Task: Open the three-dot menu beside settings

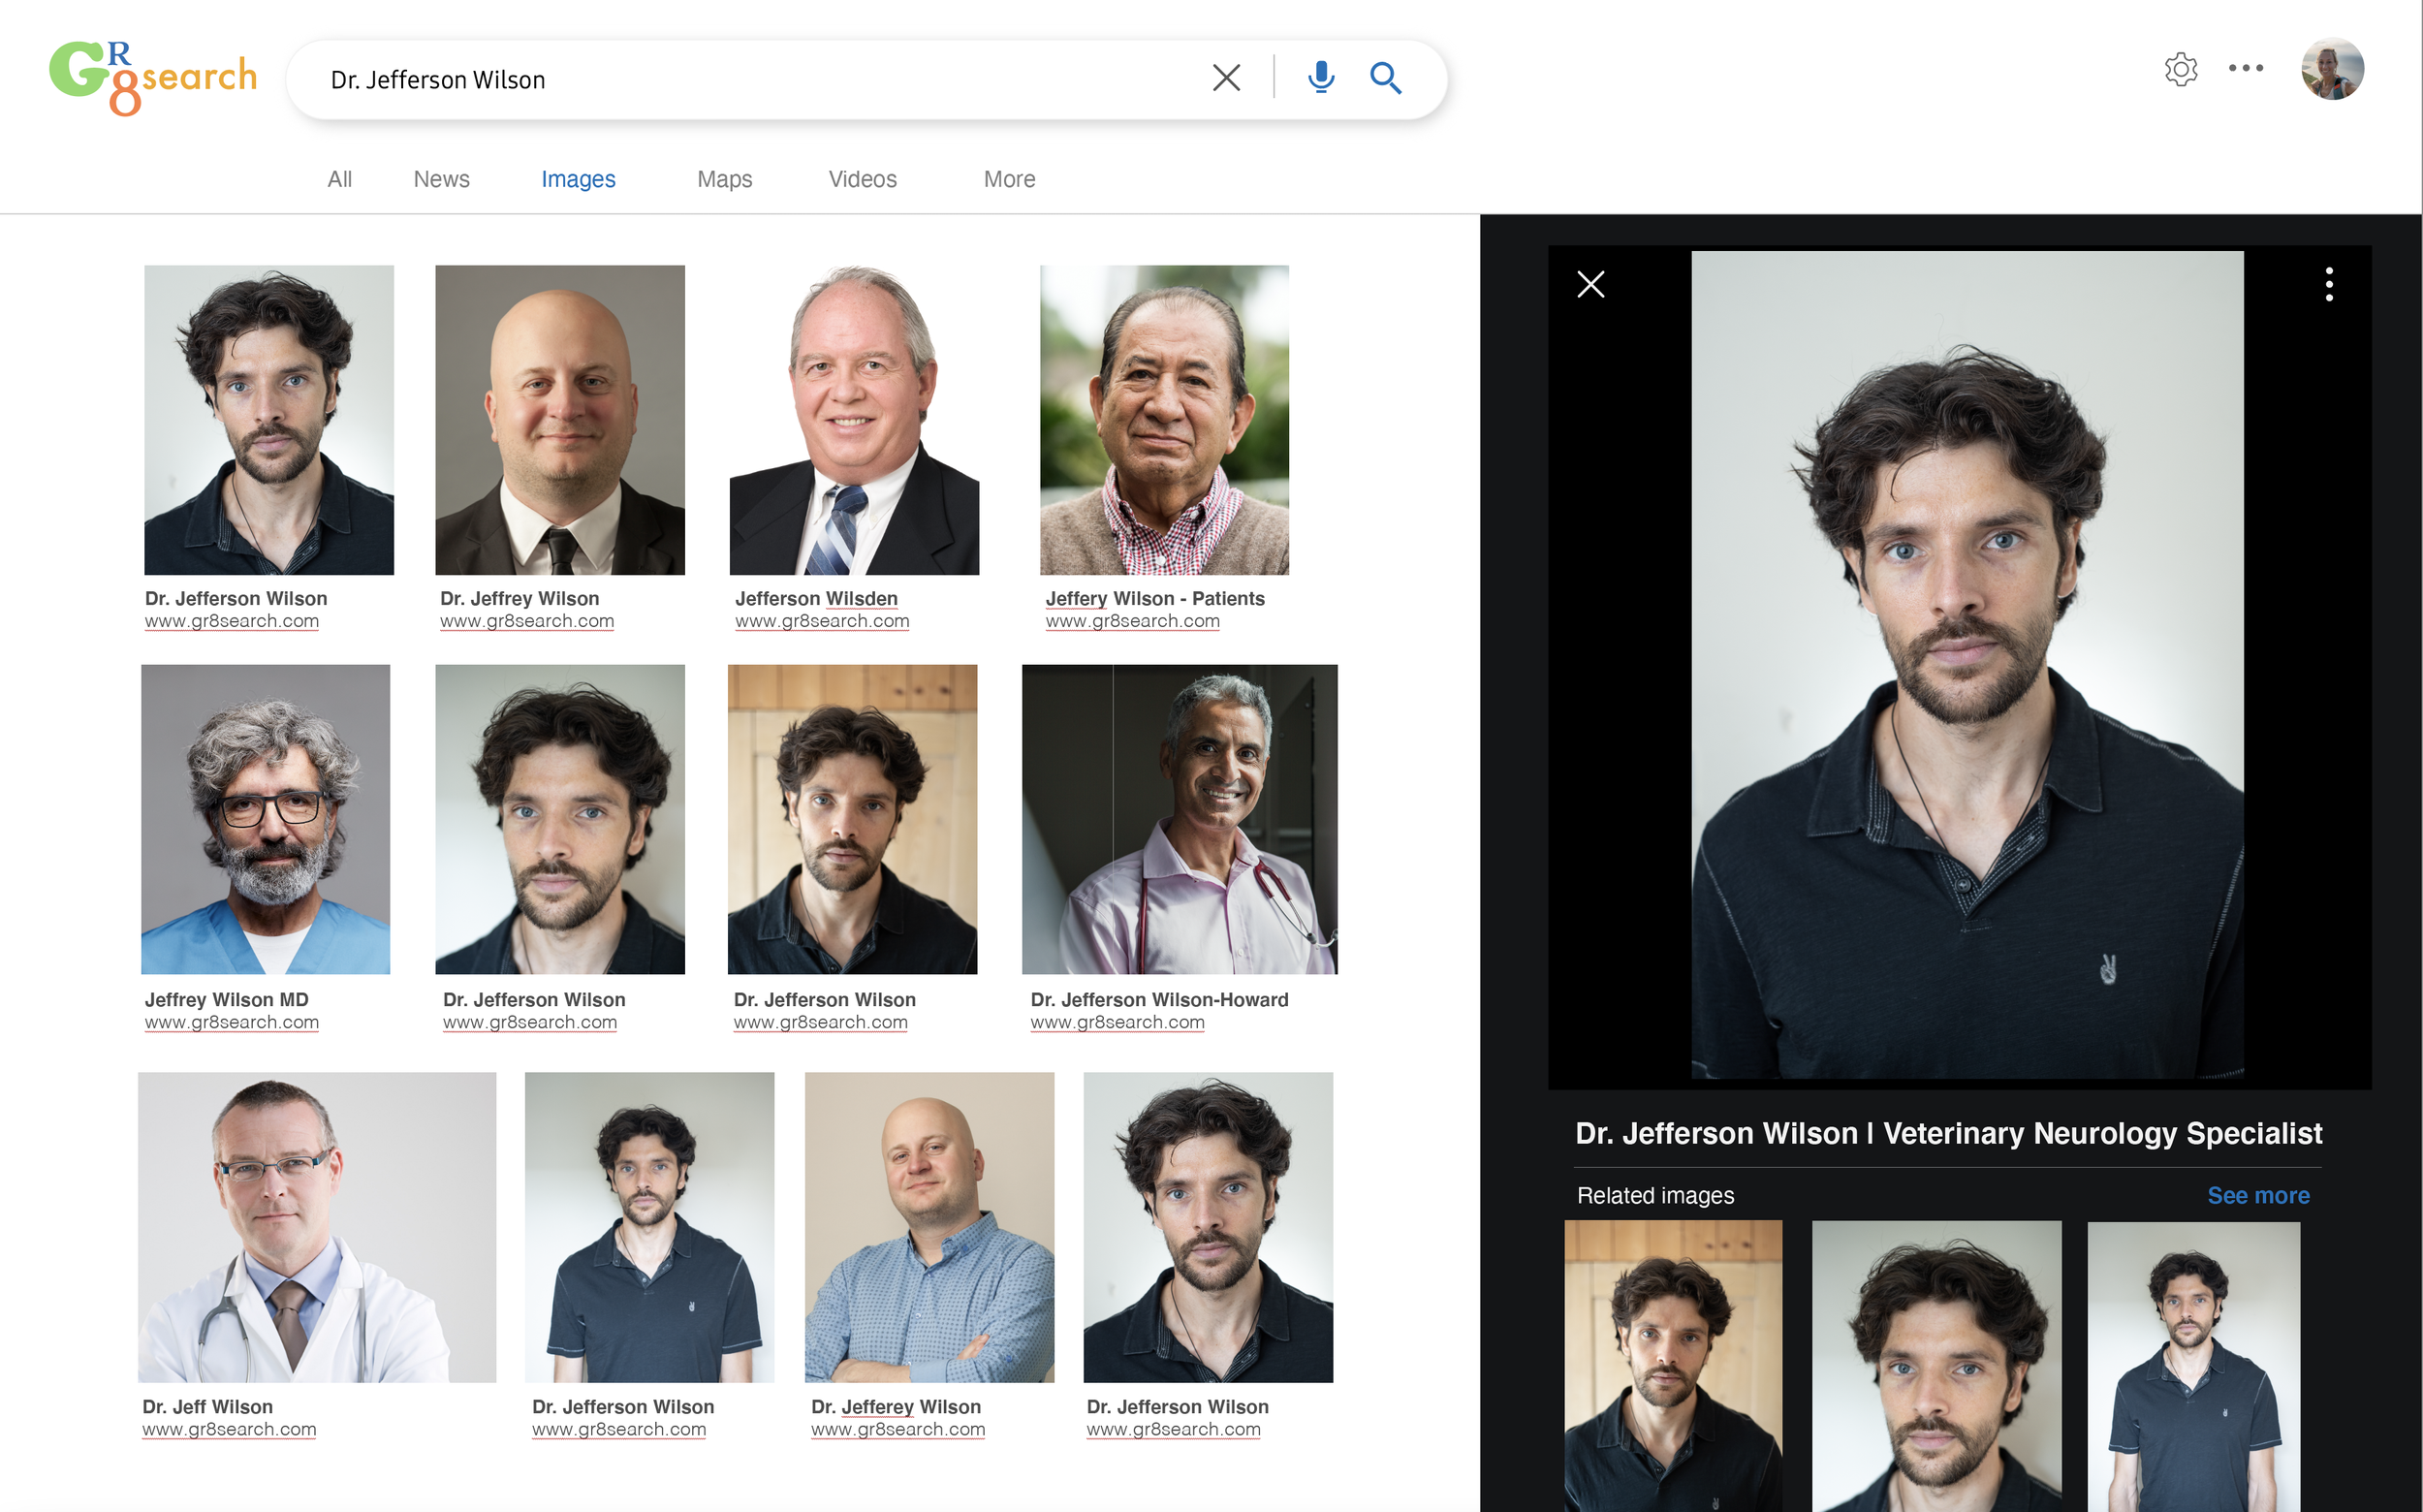Action: click(2245, 68)
